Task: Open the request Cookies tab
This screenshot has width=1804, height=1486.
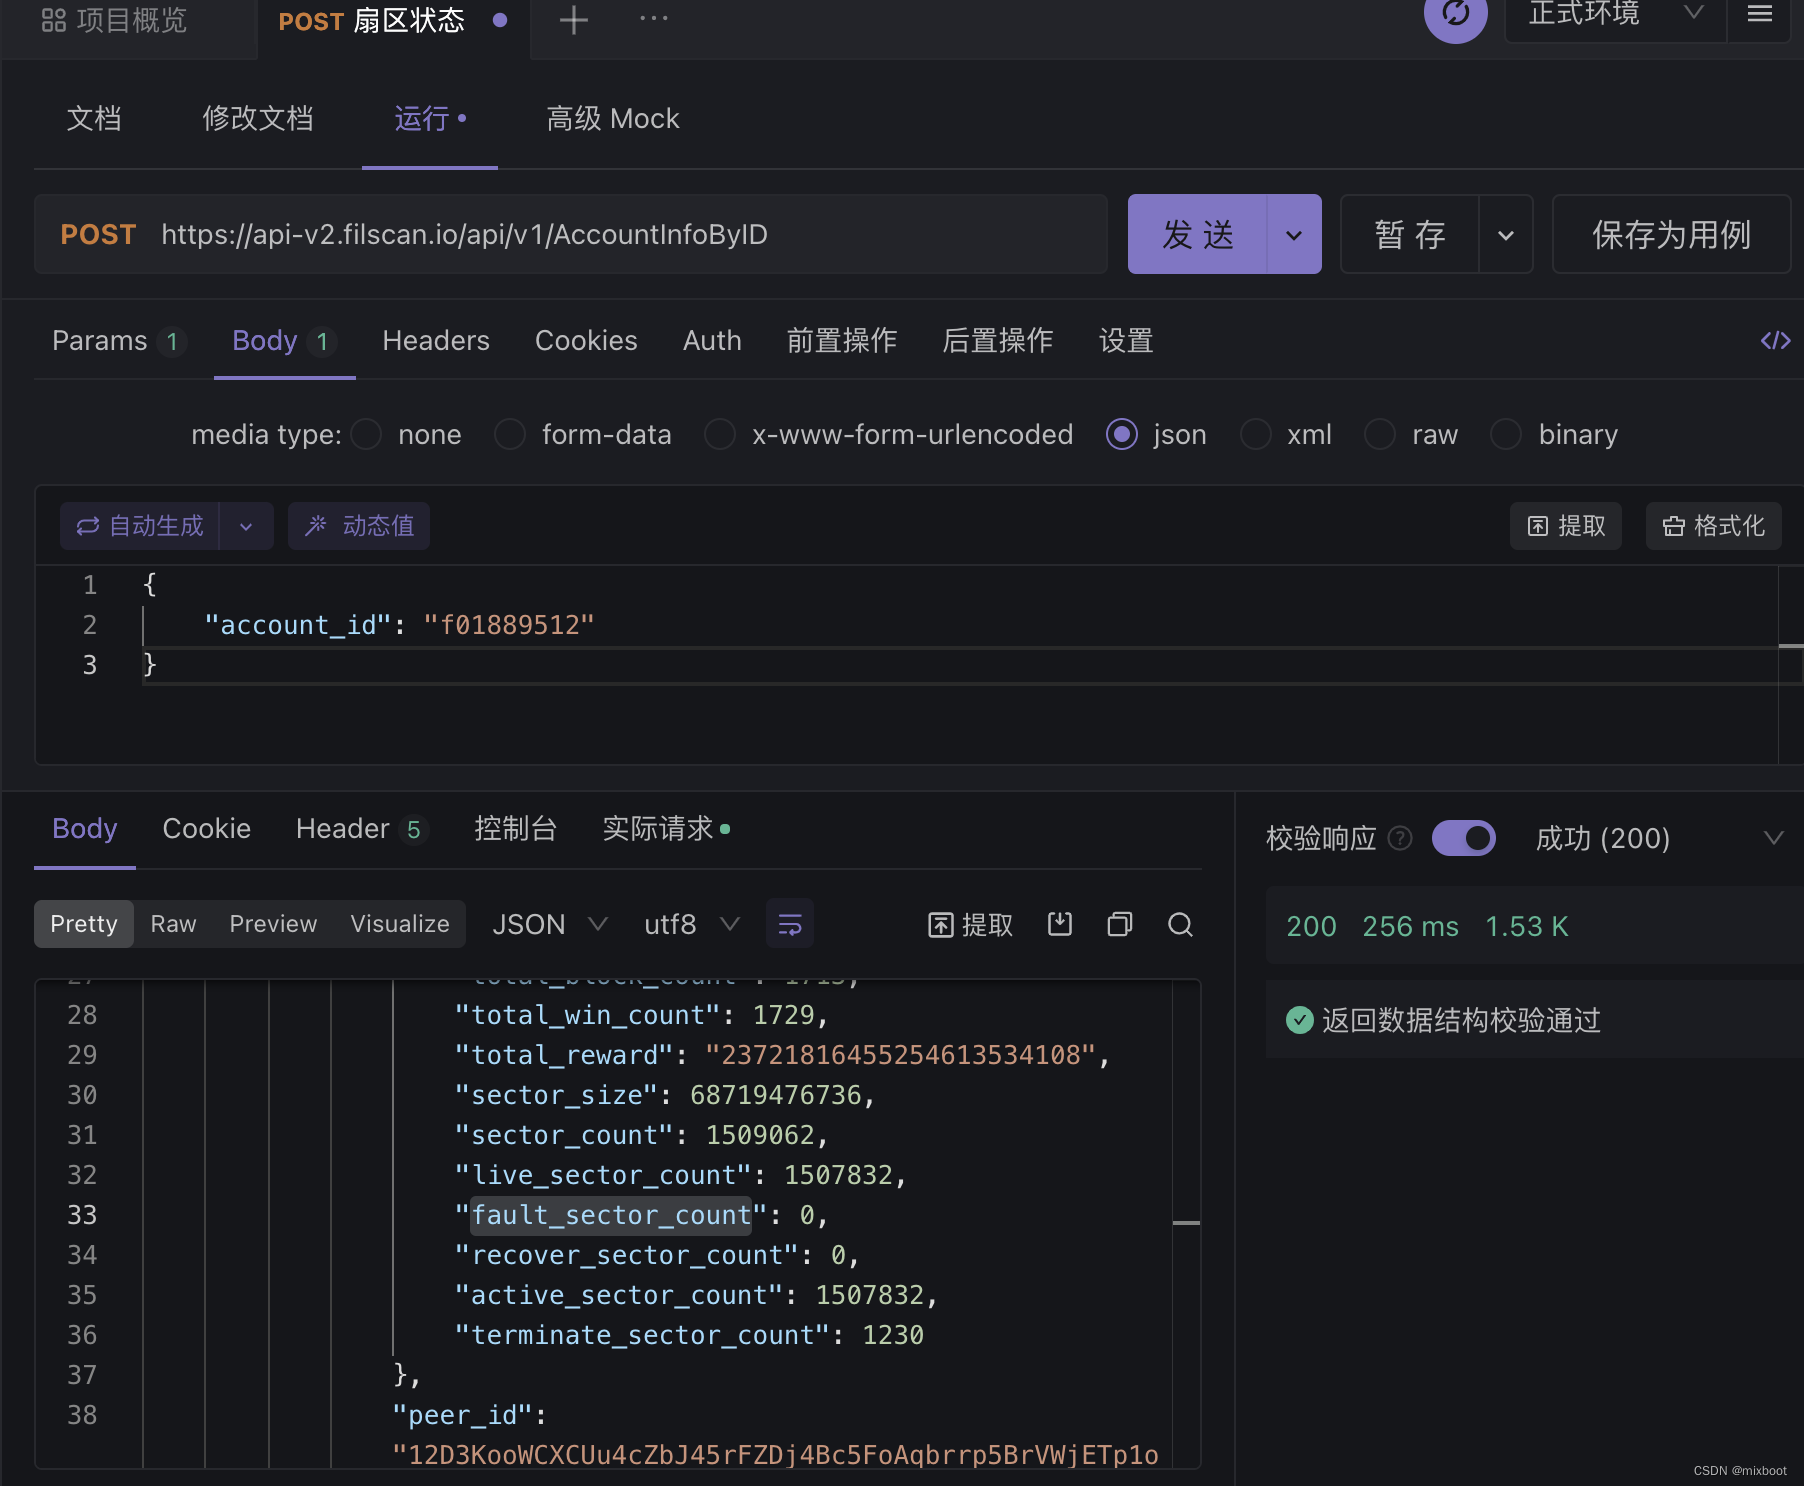Action: coord(586,341)
